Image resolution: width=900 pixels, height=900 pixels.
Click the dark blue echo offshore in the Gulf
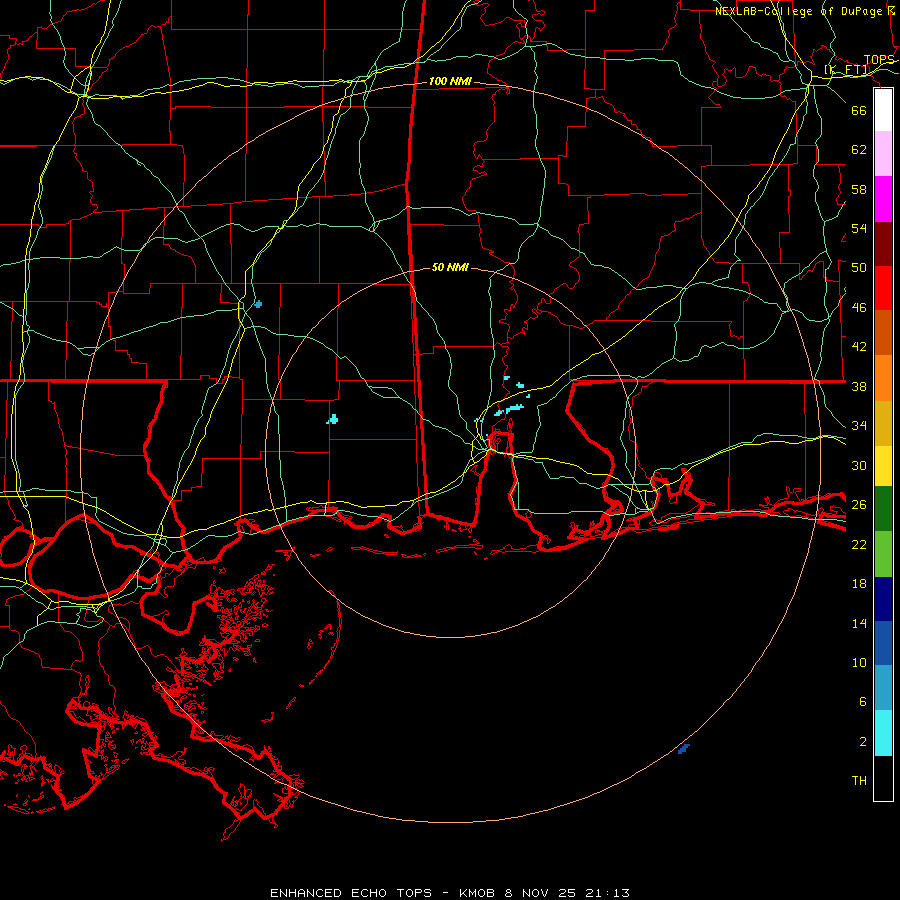pyautogui.click(x=684, y=748)
